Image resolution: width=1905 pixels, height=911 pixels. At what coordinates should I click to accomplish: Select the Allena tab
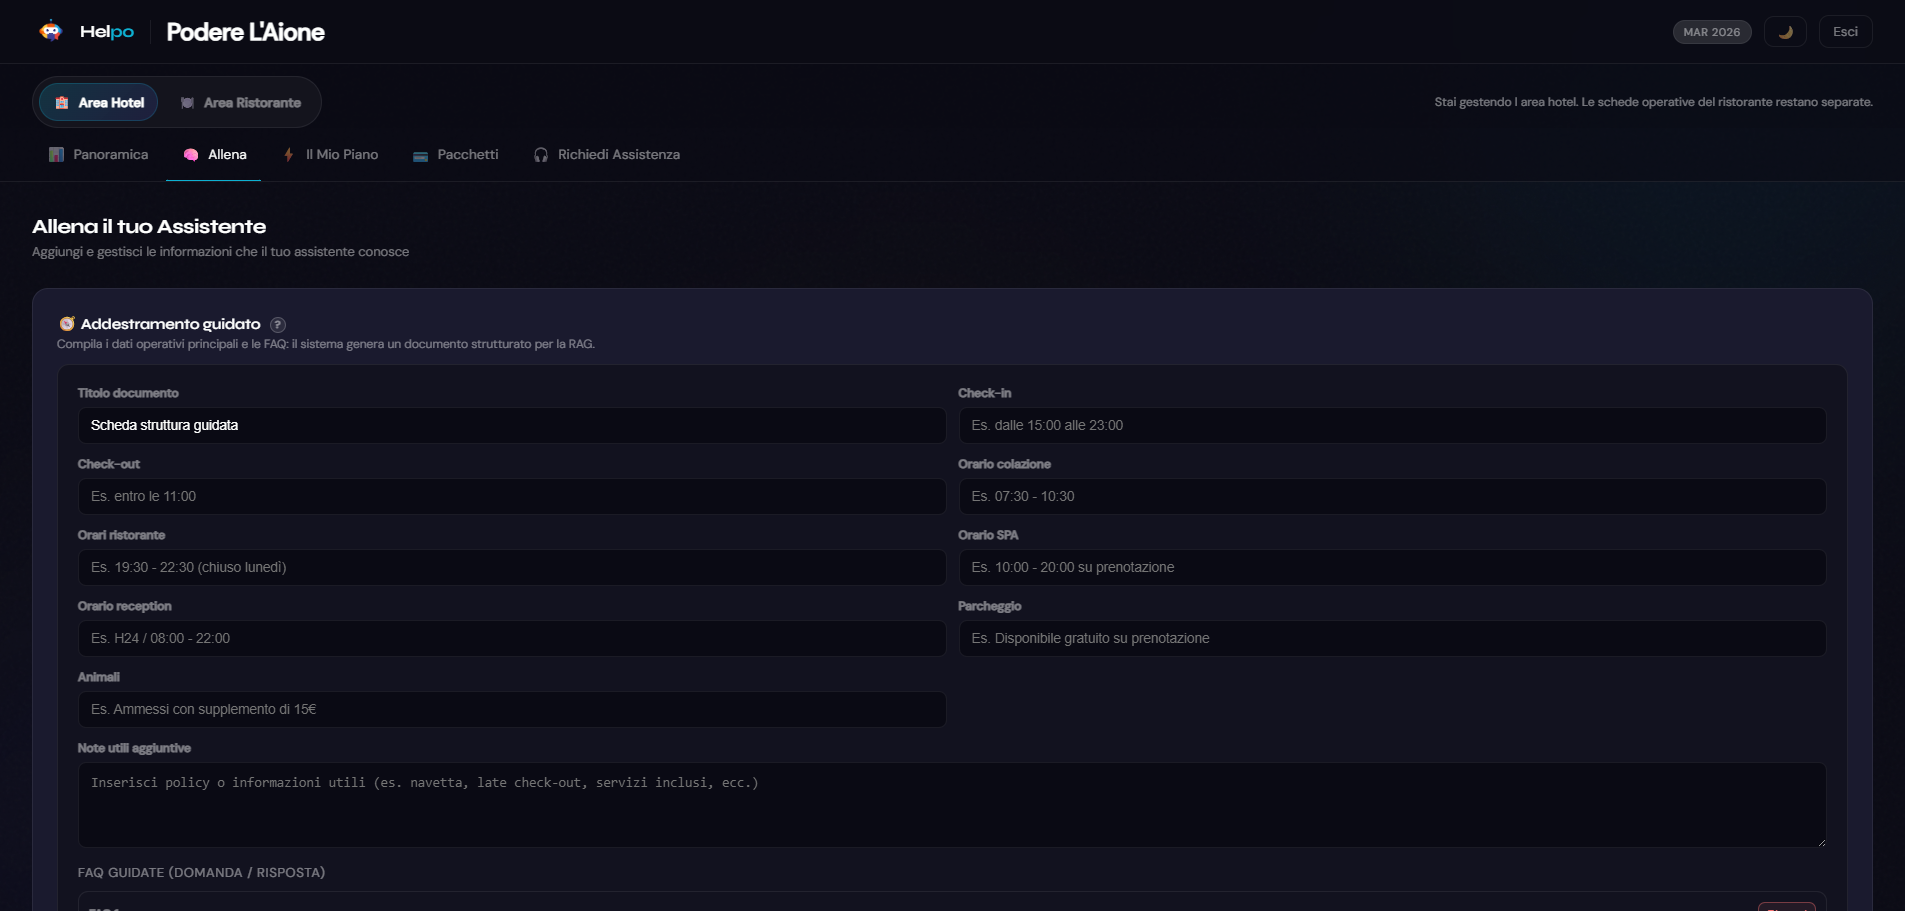click(214, 155)
